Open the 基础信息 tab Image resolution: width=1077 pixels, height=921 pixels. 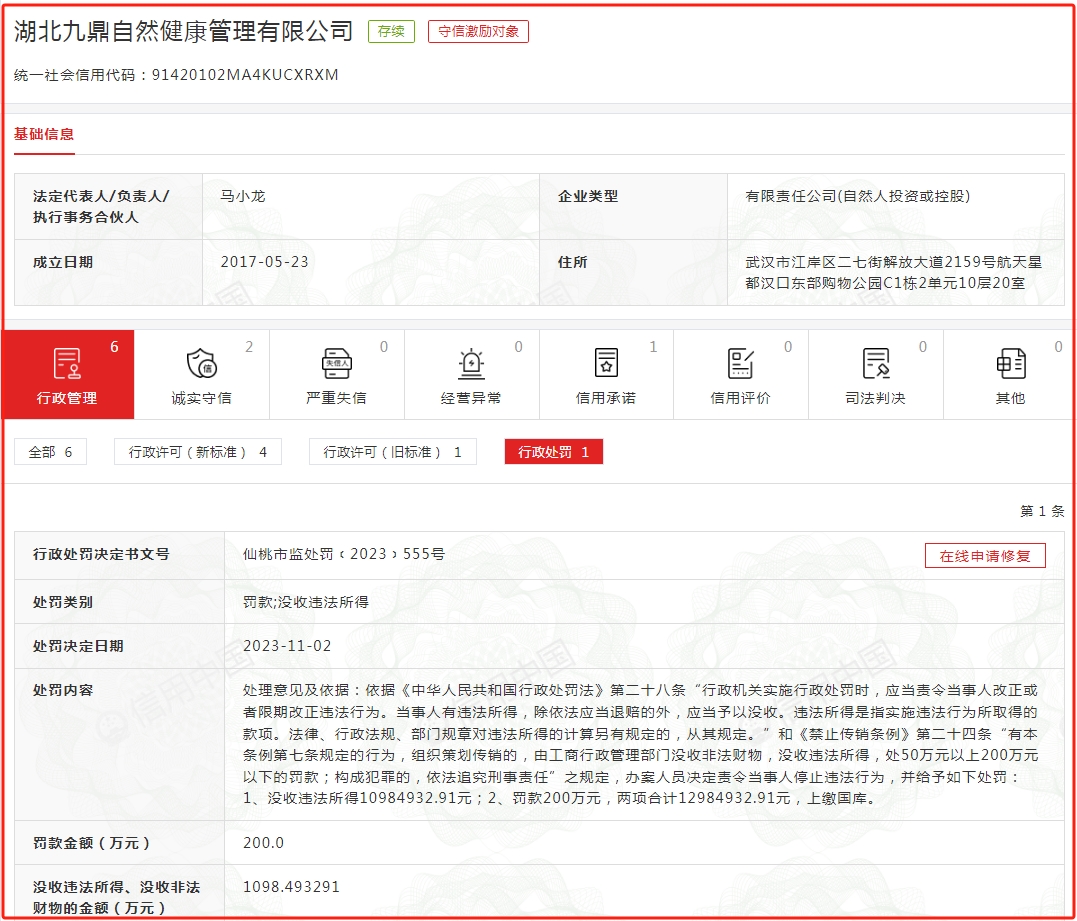coord(44,135)
